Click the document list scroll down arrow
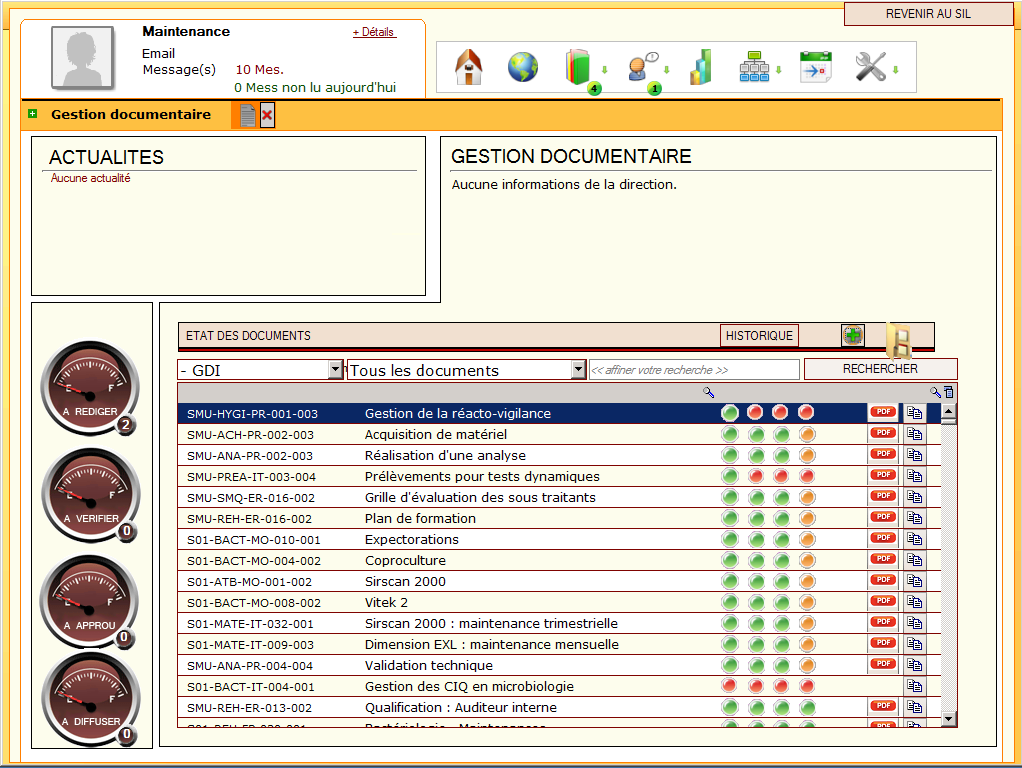1022x768 pixels. pos(948,718)
